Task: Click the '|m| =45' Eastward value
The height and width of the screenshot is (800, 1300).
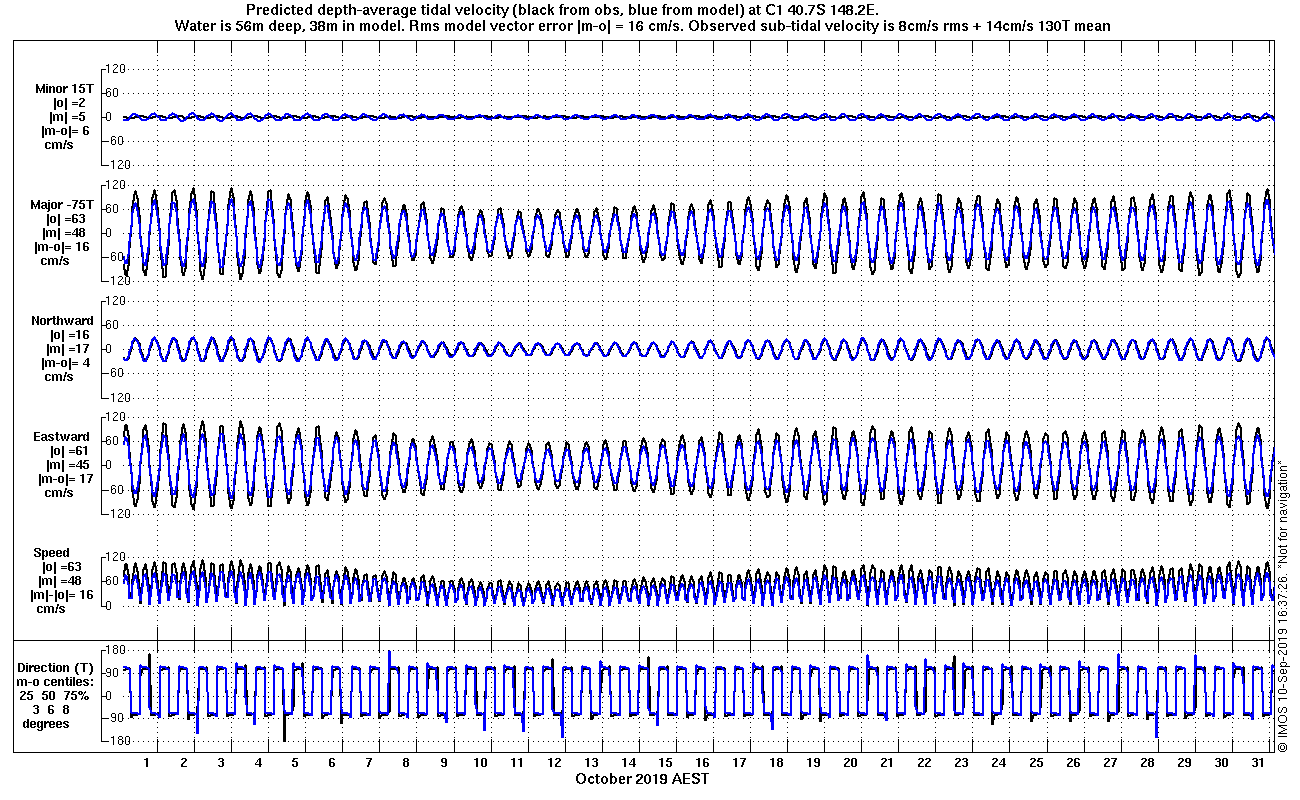Action: [69, 465]
